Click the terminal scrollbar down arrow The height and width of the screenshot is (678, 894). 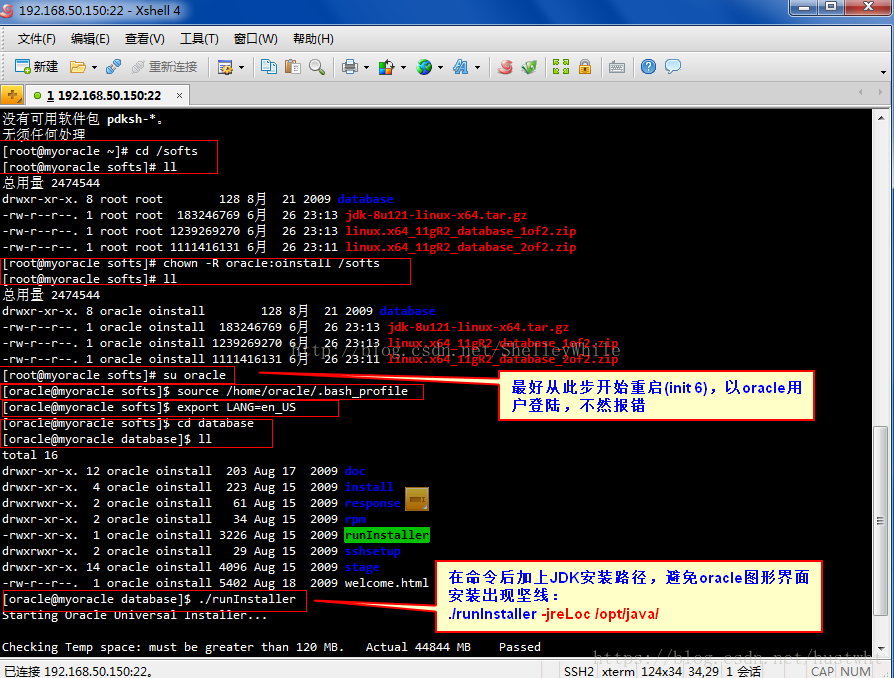(881, 648)
